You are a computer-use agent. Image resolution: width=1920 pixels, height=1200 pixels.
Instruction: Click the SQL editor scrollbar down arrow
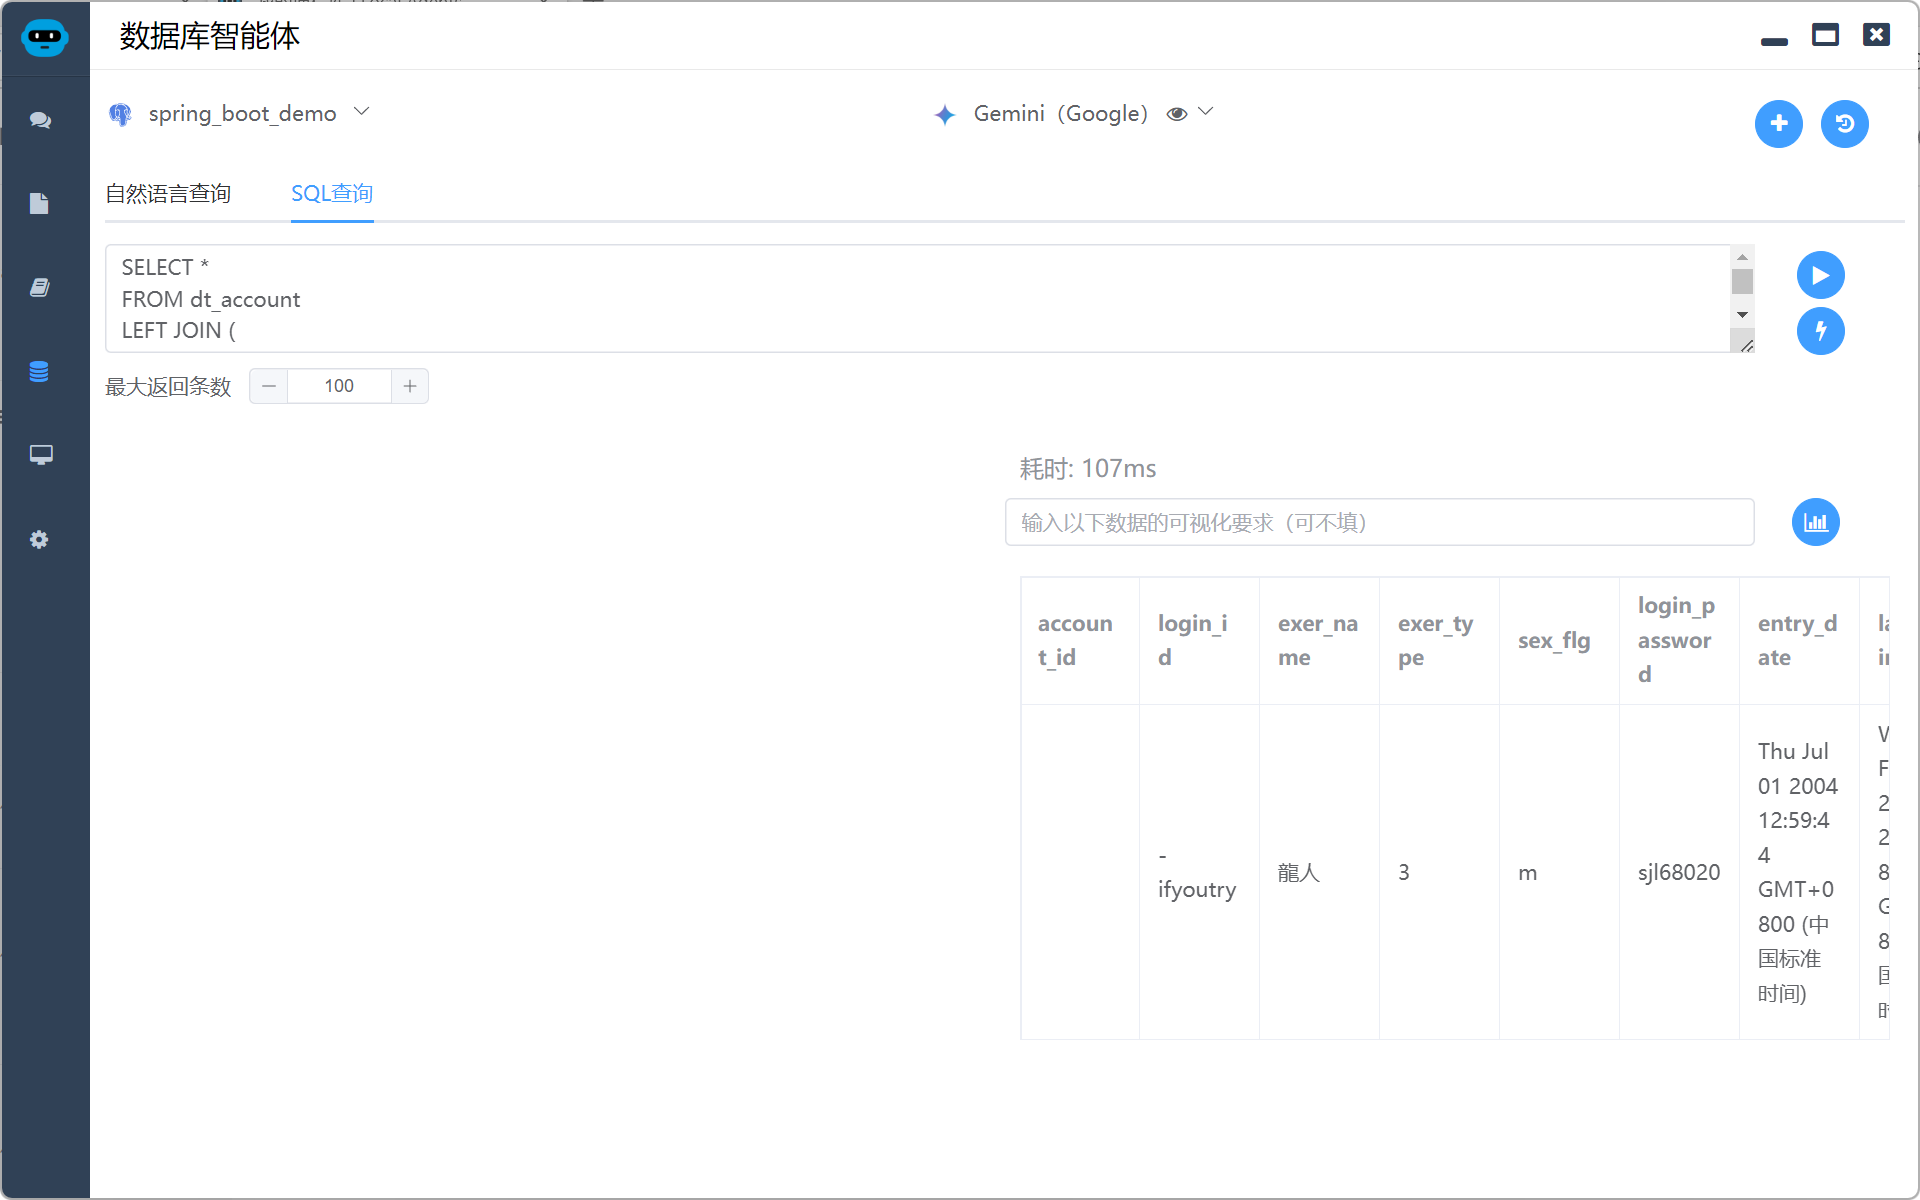pos(1742,315)
